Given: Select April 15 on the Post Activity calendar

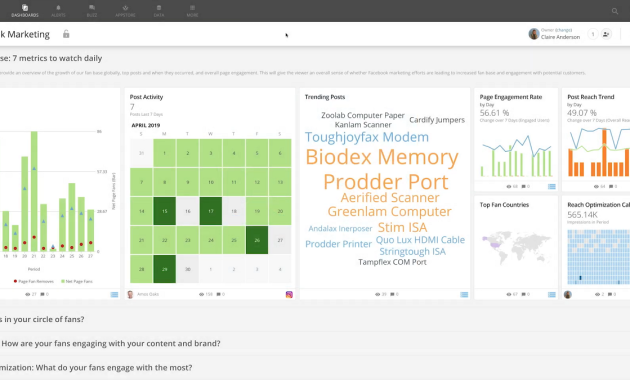Looking at the screenshot, I should (x=164, y=211).
